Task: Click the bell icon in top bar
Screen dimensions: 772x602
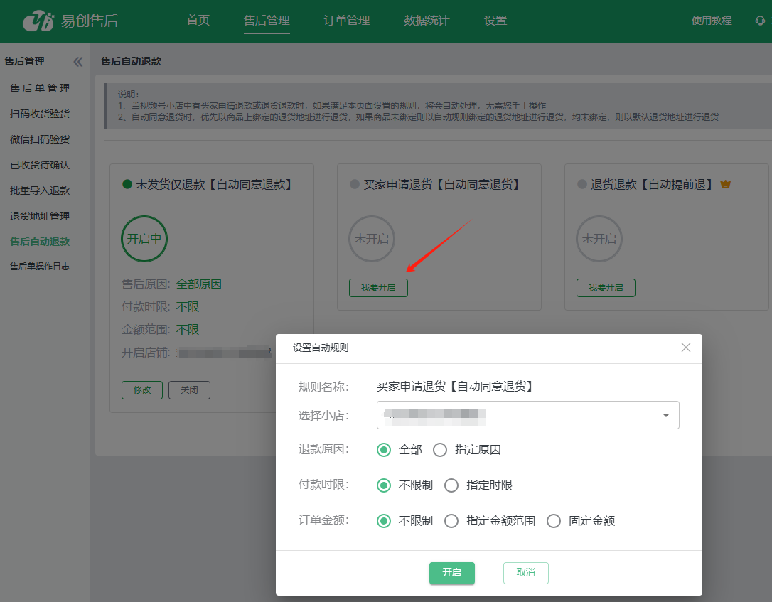Action: point(760,21)
